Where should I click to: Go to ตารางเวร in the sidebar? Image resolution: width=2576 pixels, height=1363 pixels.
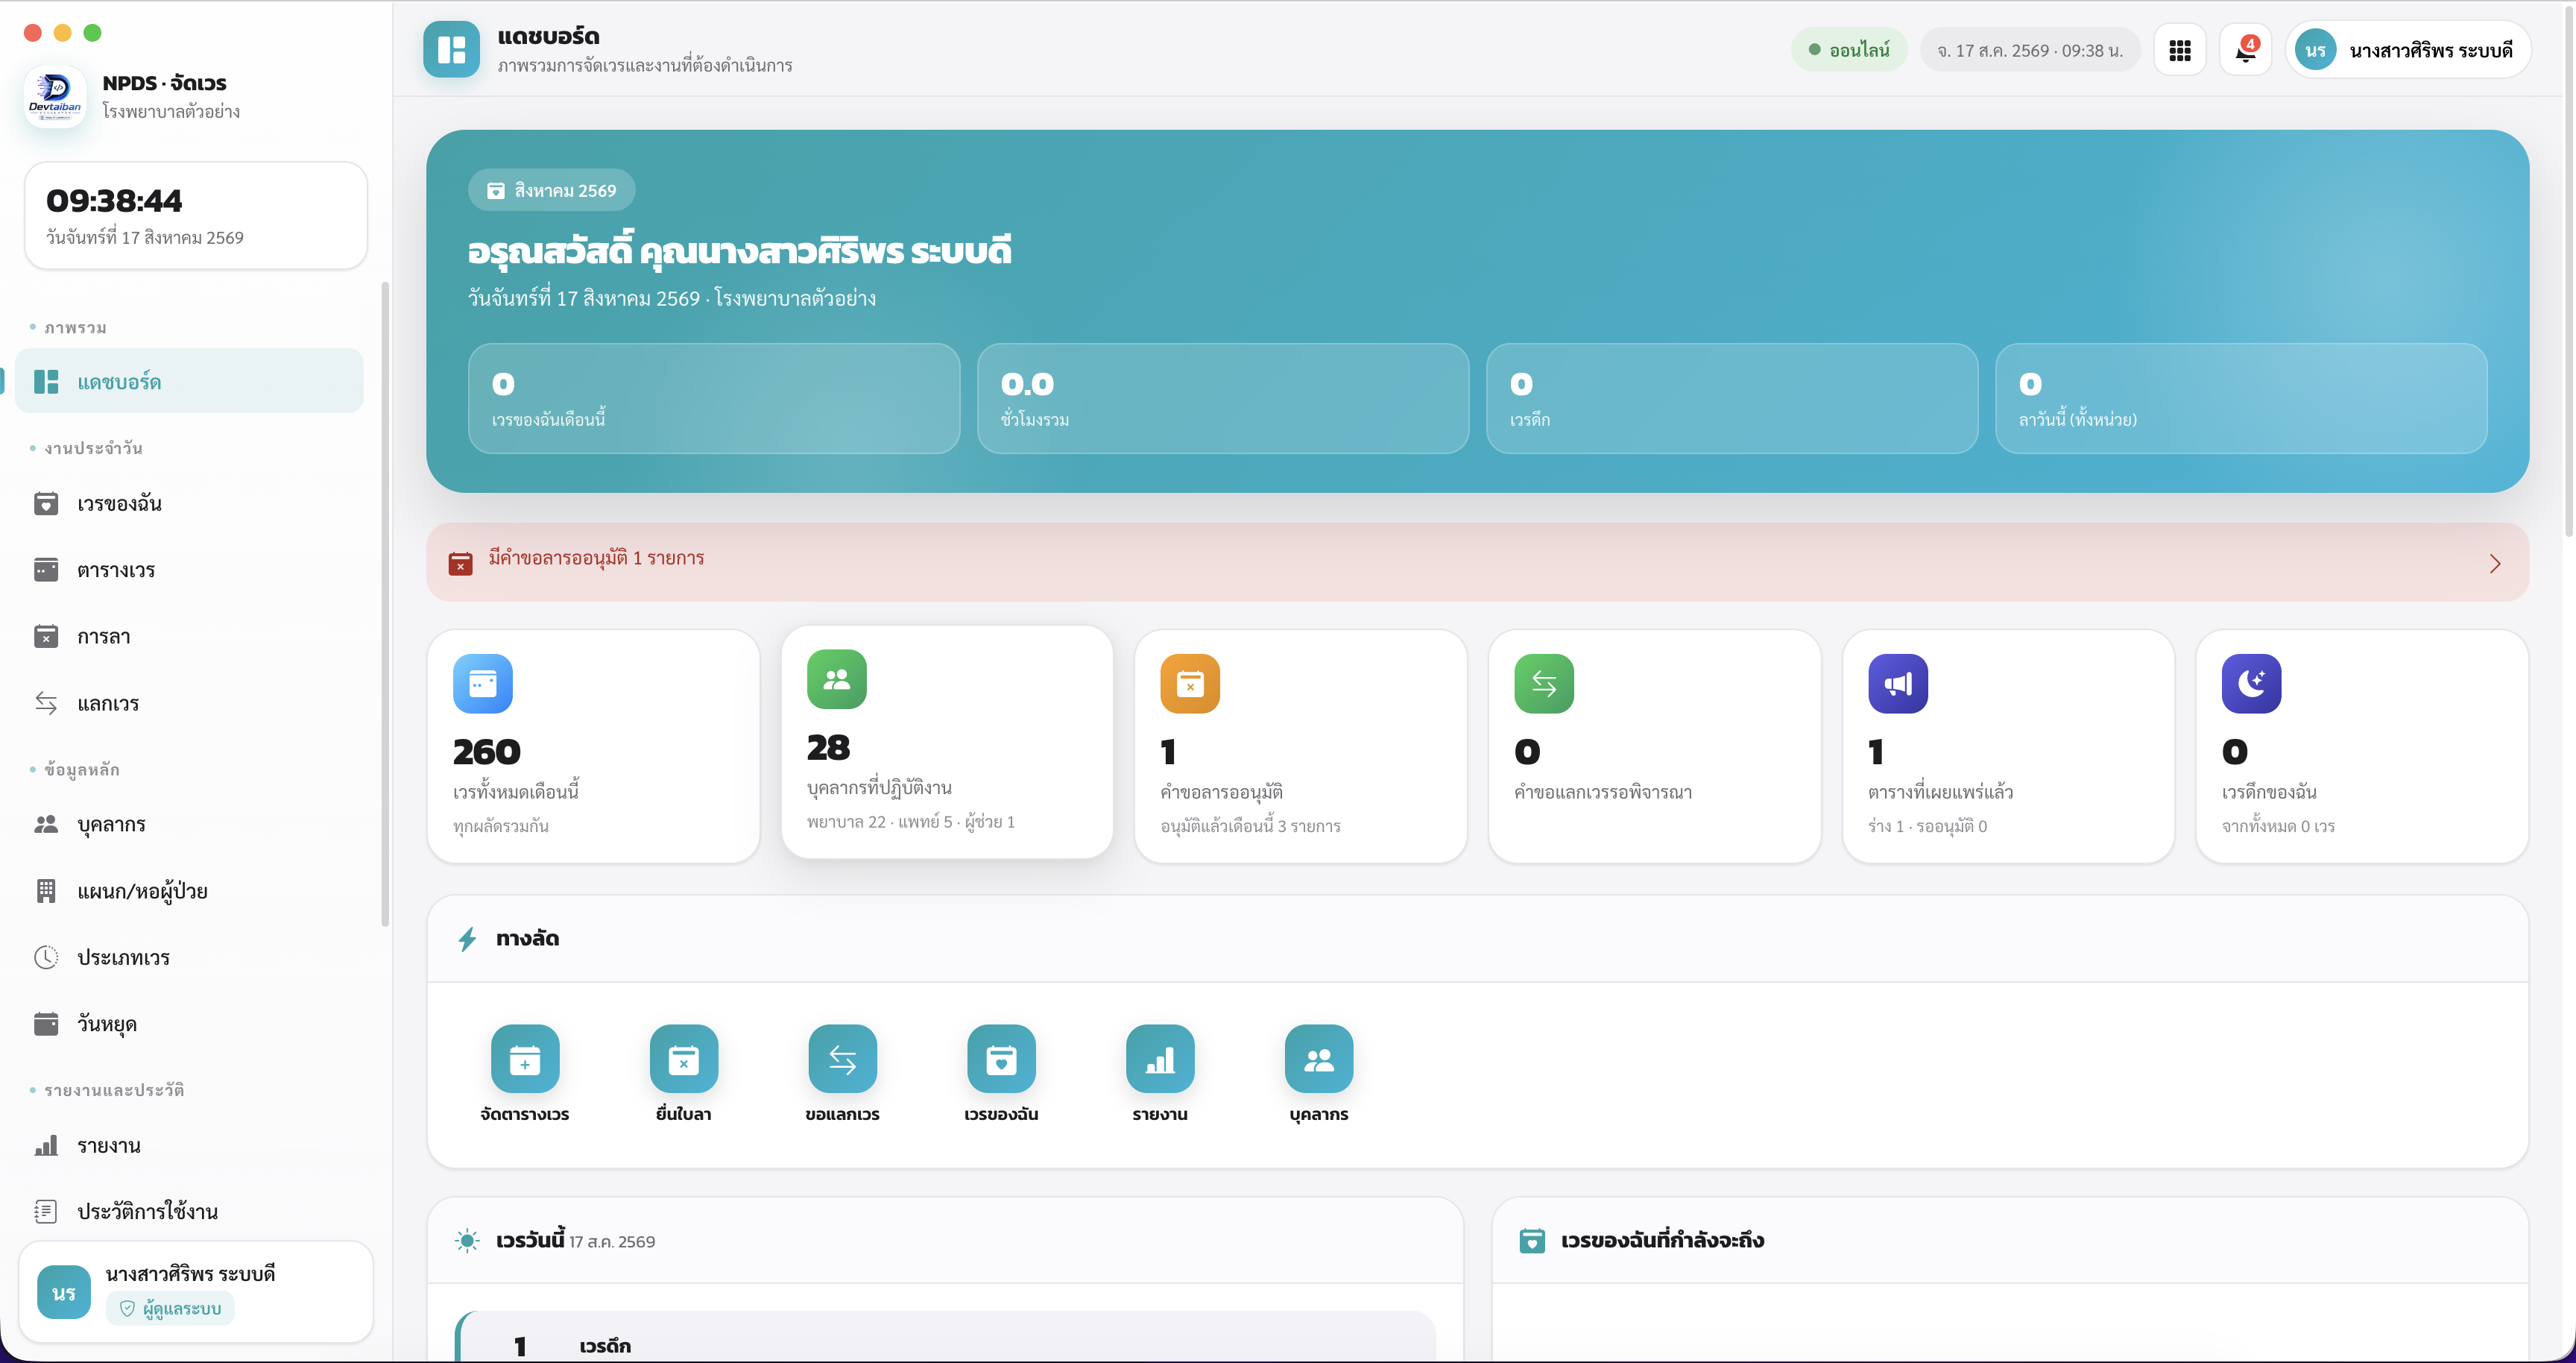pos(189,570)
